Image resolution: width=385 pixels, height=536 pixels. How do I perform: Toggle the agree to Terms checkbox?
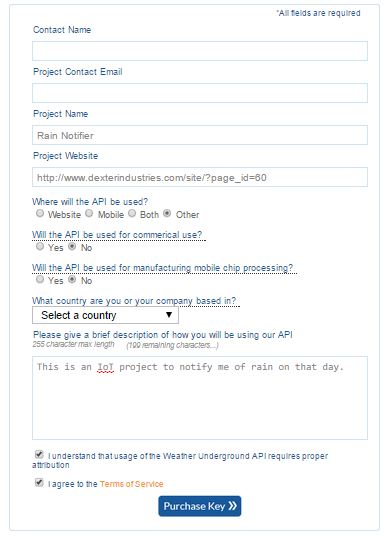pos(39,483)
